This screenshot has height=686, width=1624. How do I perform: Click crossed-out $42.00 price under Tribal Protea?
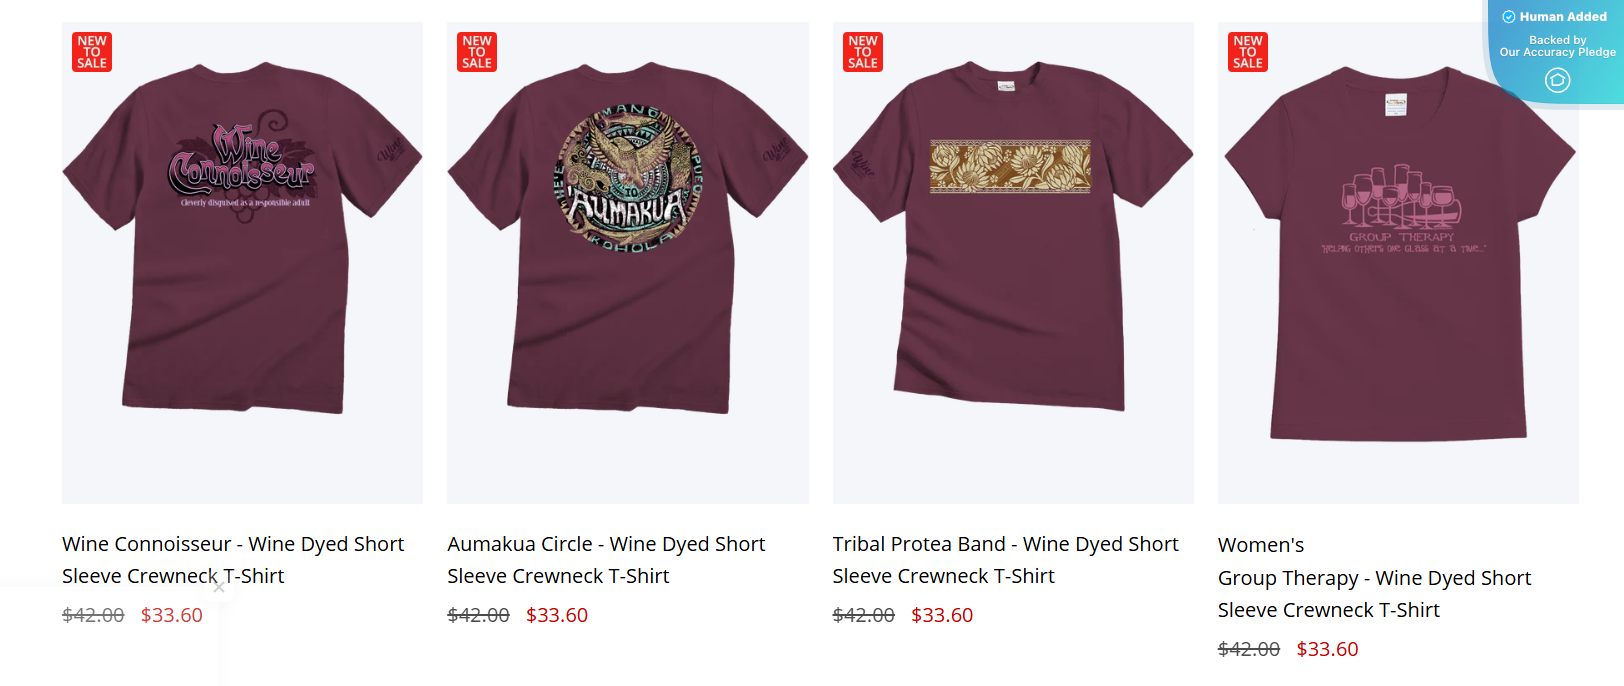pos(864,615)
